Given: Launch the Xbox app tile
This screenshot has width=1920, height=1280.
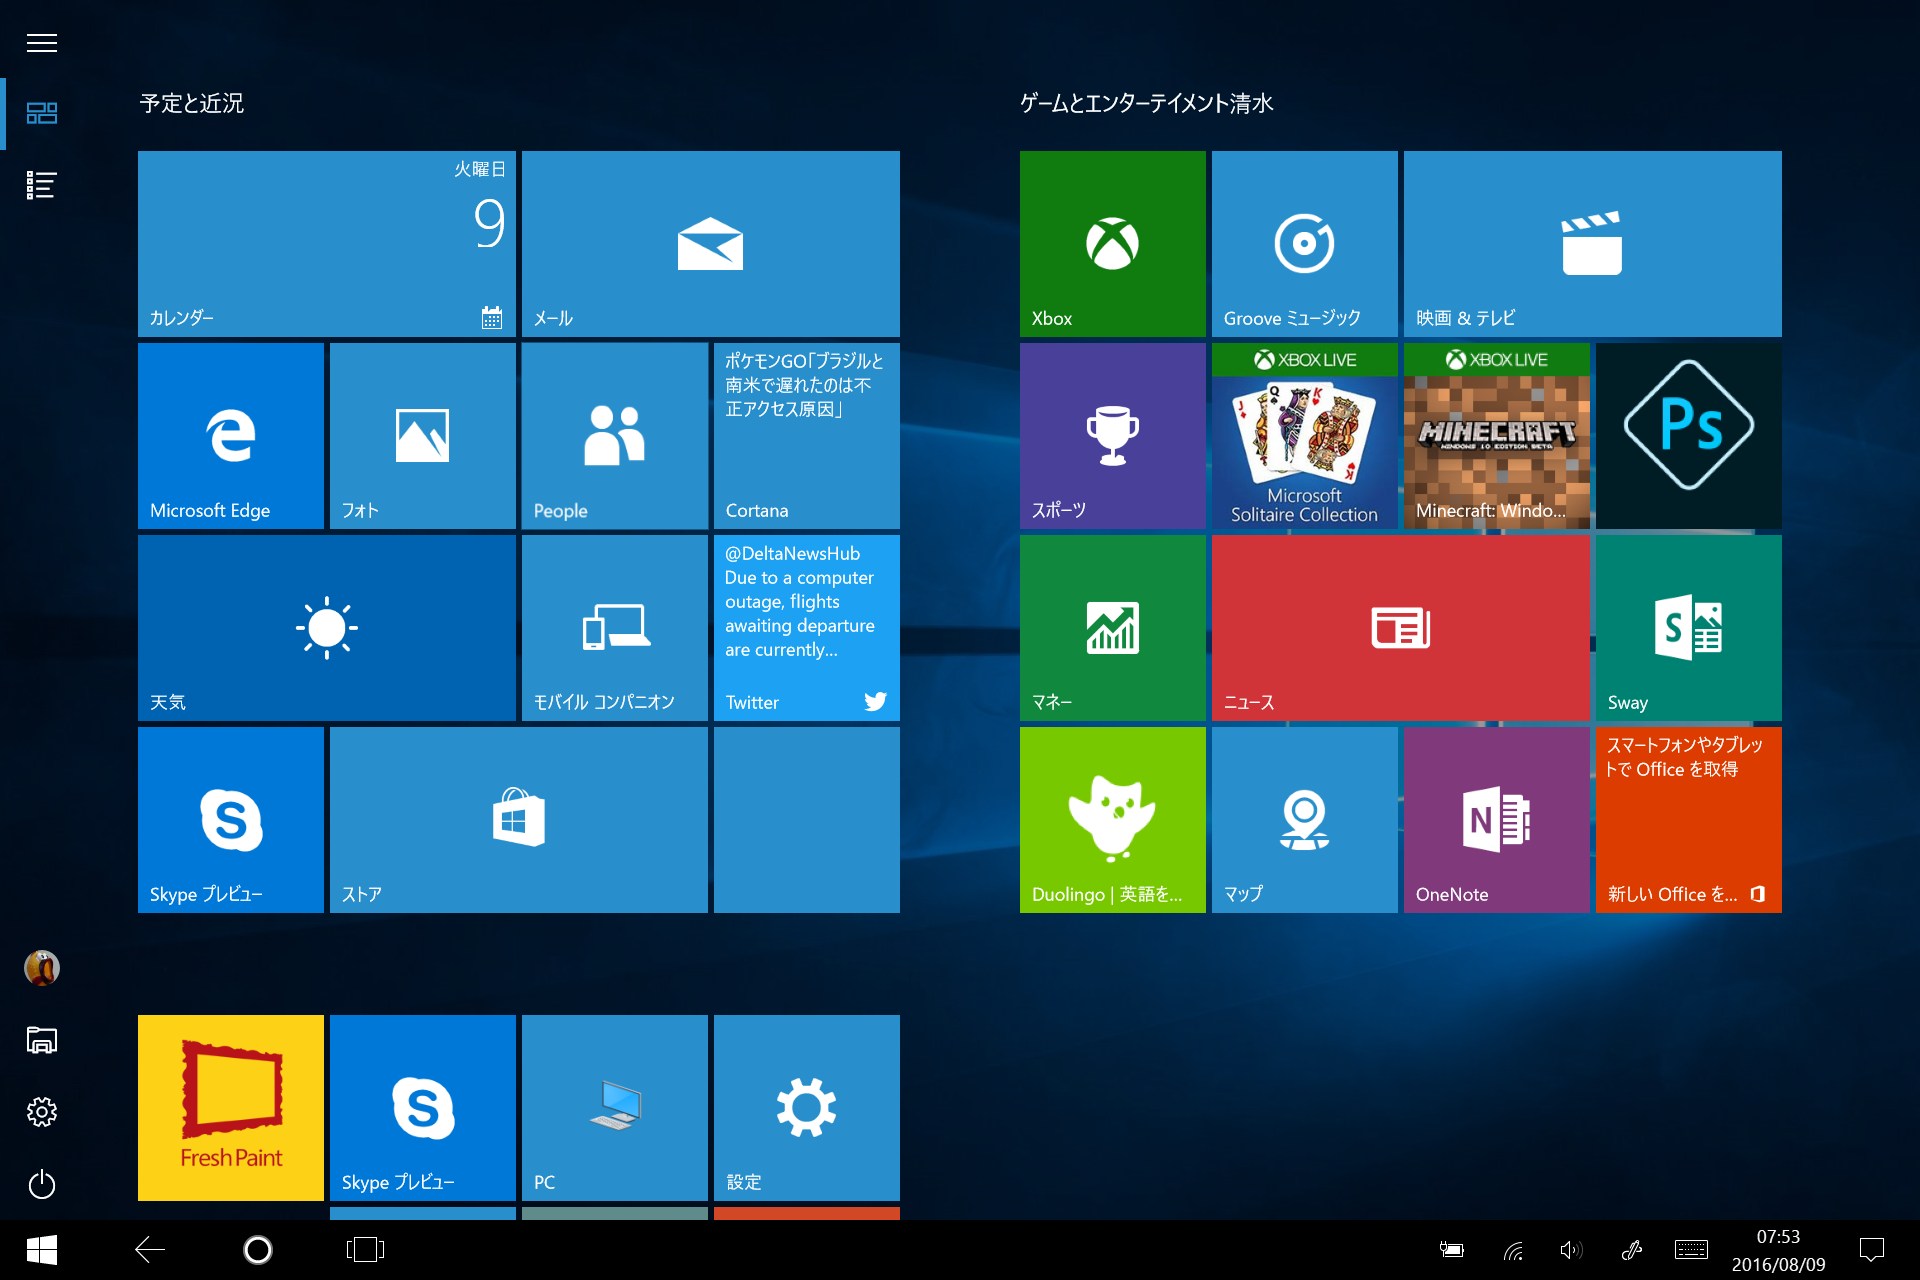Looking at the screenshot, I should (1112, 243).
